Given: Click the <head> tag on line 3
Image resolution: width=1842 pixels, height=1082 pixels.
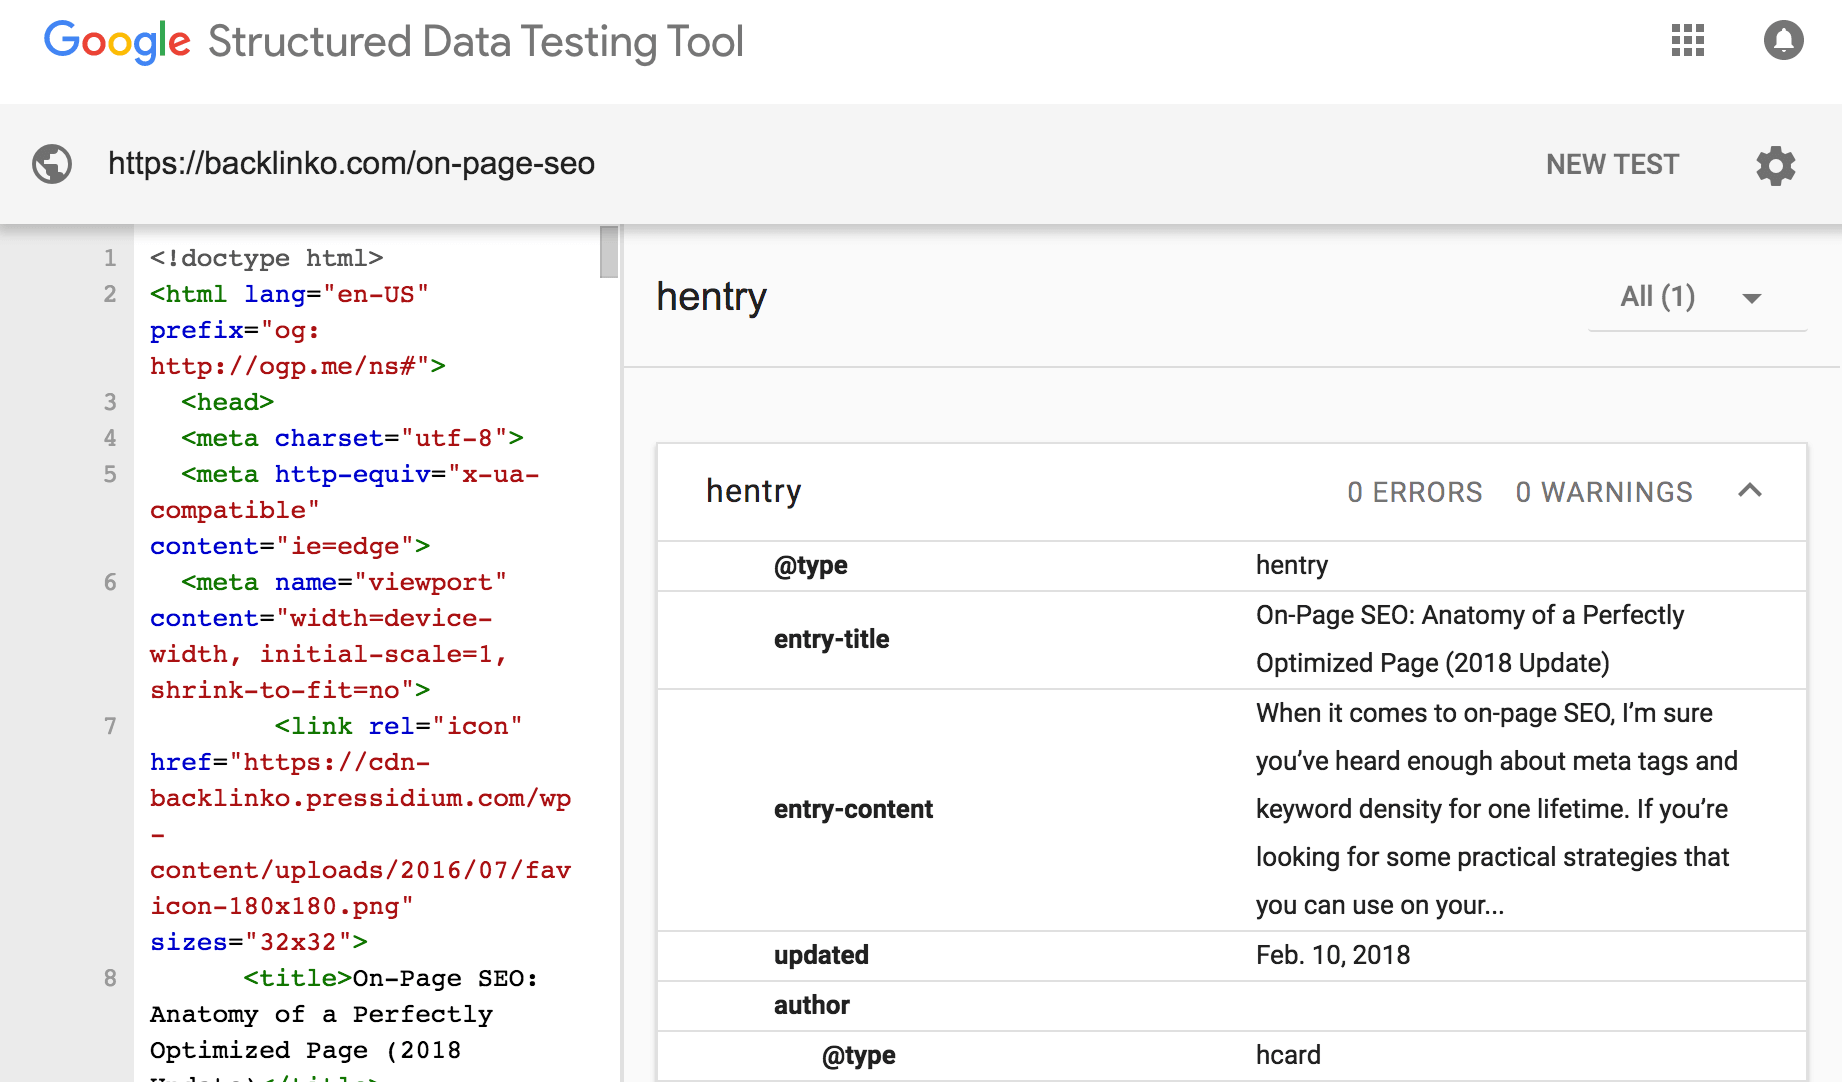Looking at the screenshot, I should tap(227, 402).
